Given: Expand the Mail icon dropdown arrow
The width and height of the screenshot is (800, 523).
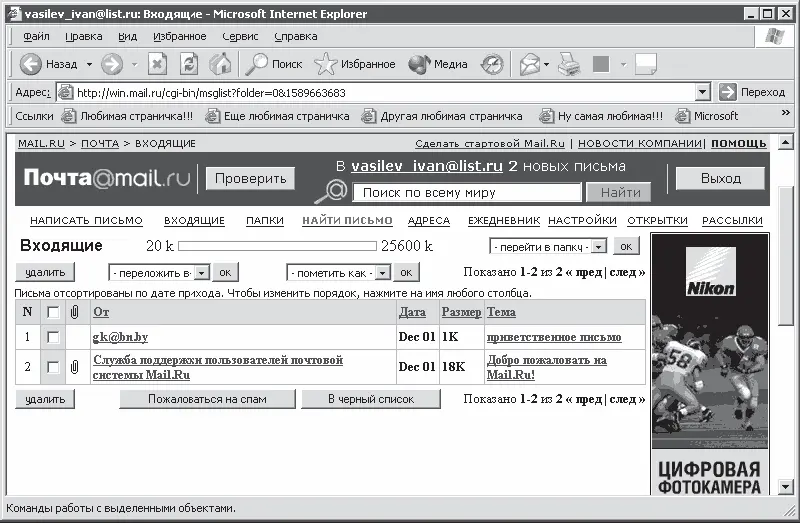Looking at the screenshot, I should 546,65.
